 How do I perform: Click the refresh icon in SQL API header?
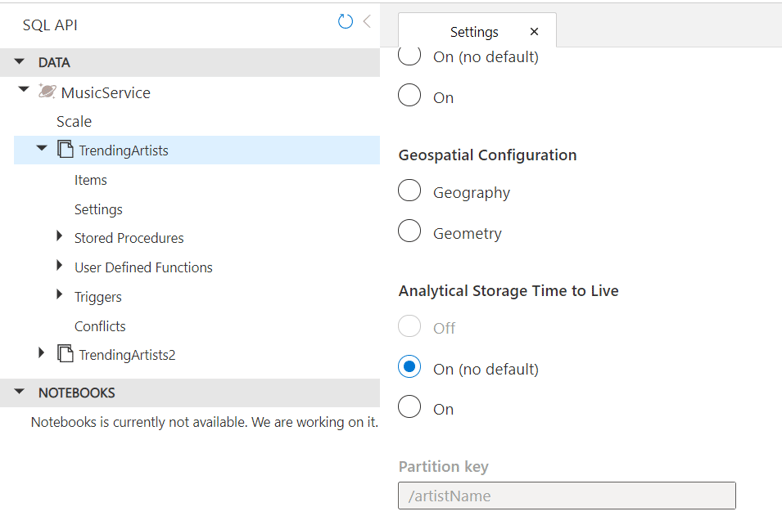[x=345, y=21]
